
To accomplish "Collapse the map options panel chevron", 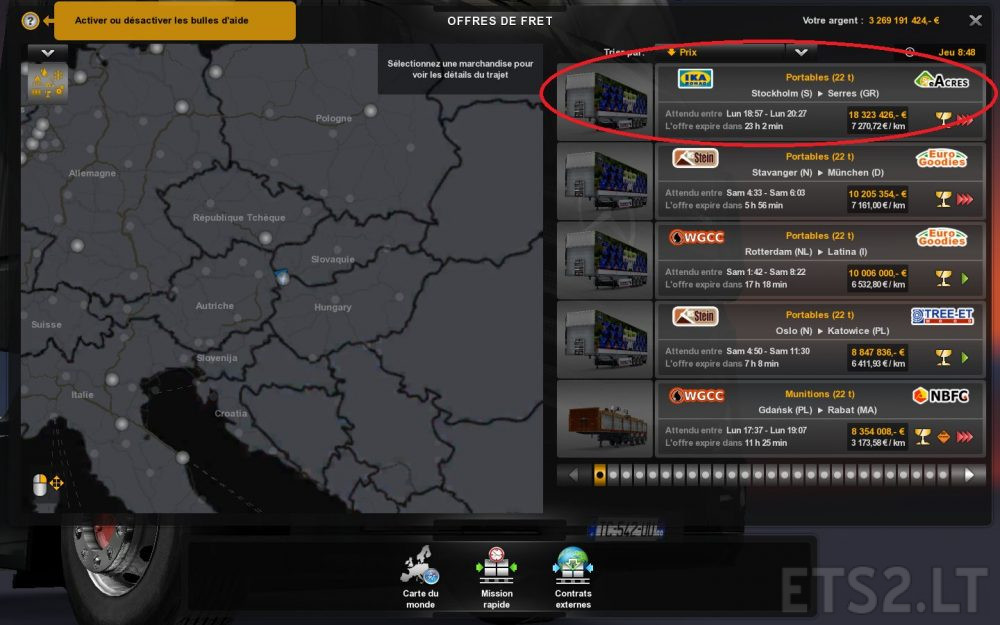I will [46, 51].
